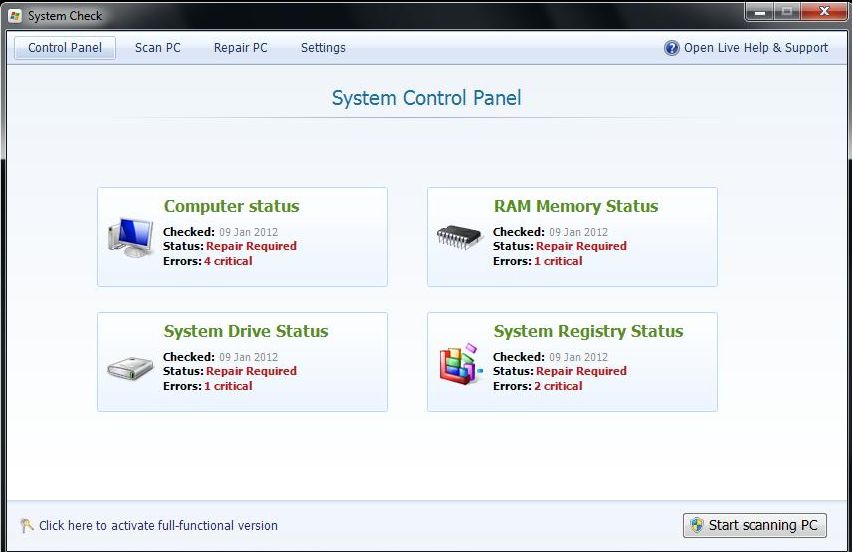852x552 pixels.
Task: Select the System Drive Status heading
Action: (246, 332)
